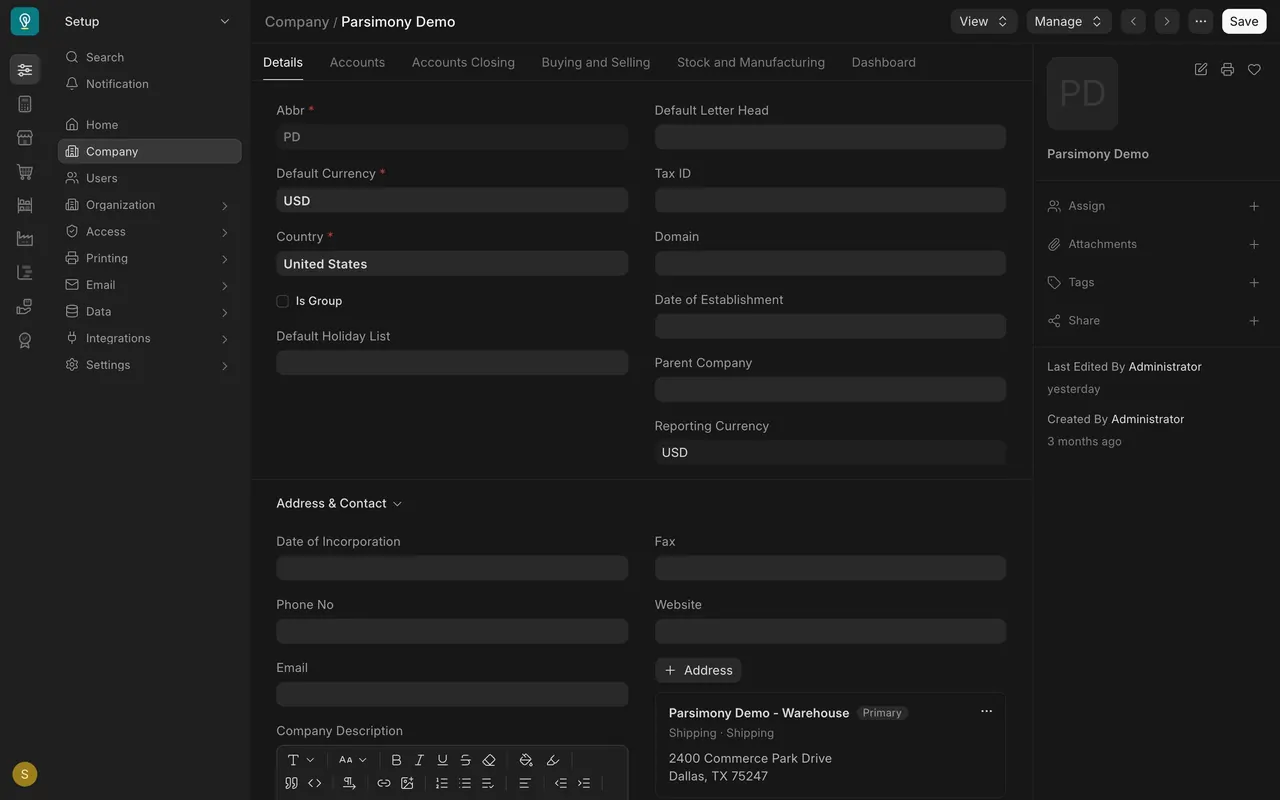Toggle the Is Group checkbox
The height and width of the screenshot is (800, 1280).
(x=283, y=301)
